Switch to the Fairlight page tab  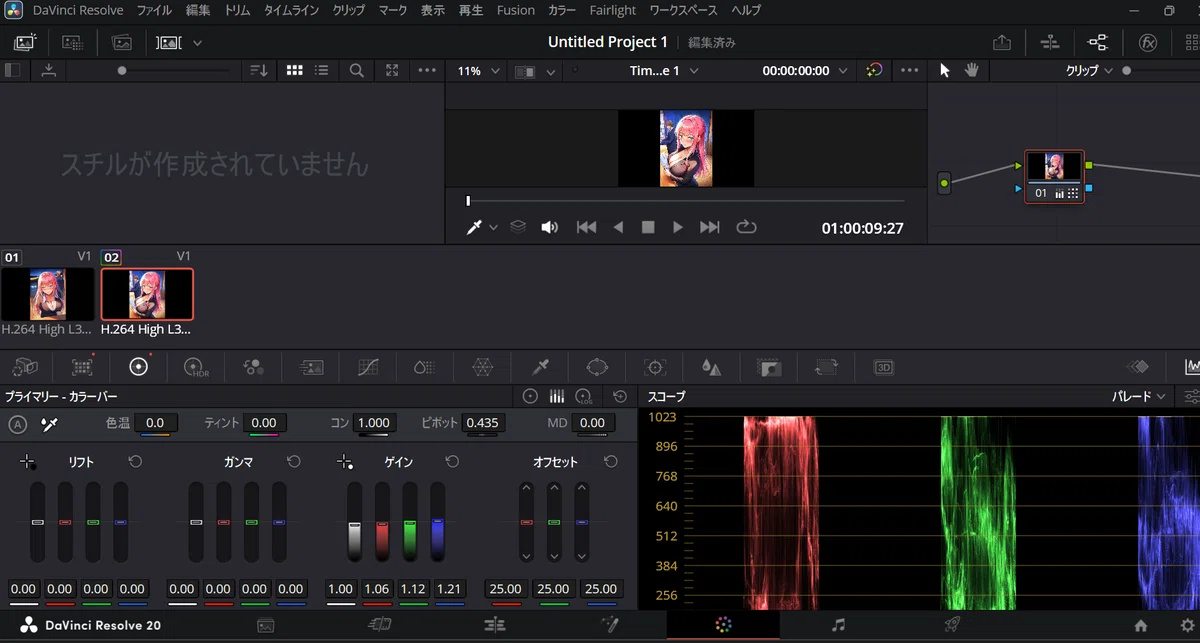(x=838, y=625)
